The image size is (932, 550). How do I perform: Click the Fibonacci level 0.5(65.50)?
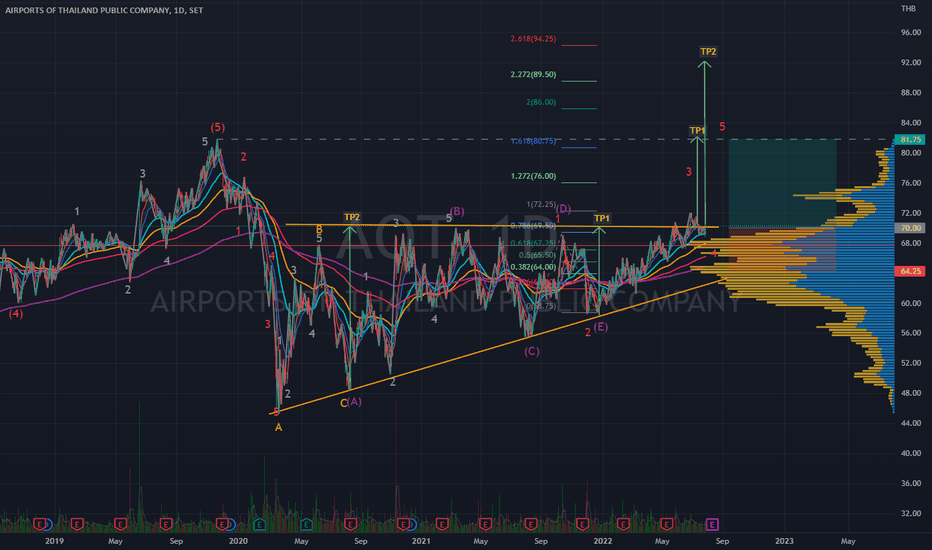click(537, 255)
